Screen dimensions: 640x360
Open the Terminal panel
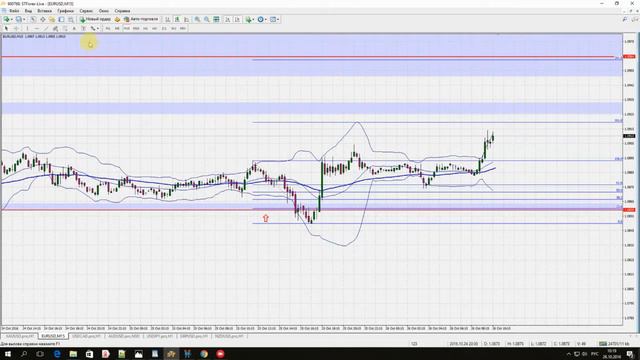click(x=61, y=19)
